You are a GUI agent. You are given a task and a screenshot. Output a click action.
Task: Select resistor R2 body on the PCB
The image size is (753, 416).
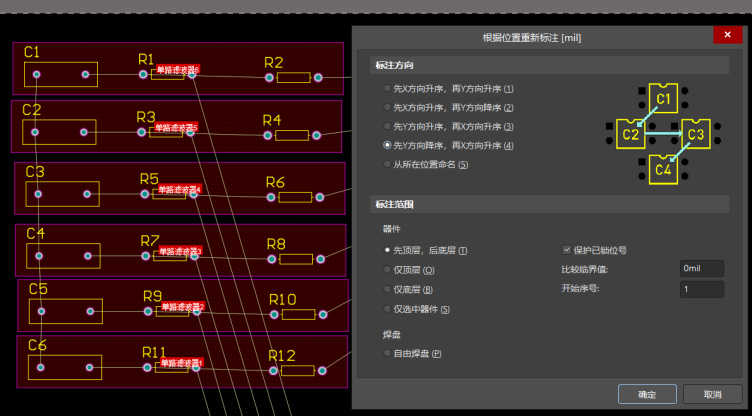293,78
